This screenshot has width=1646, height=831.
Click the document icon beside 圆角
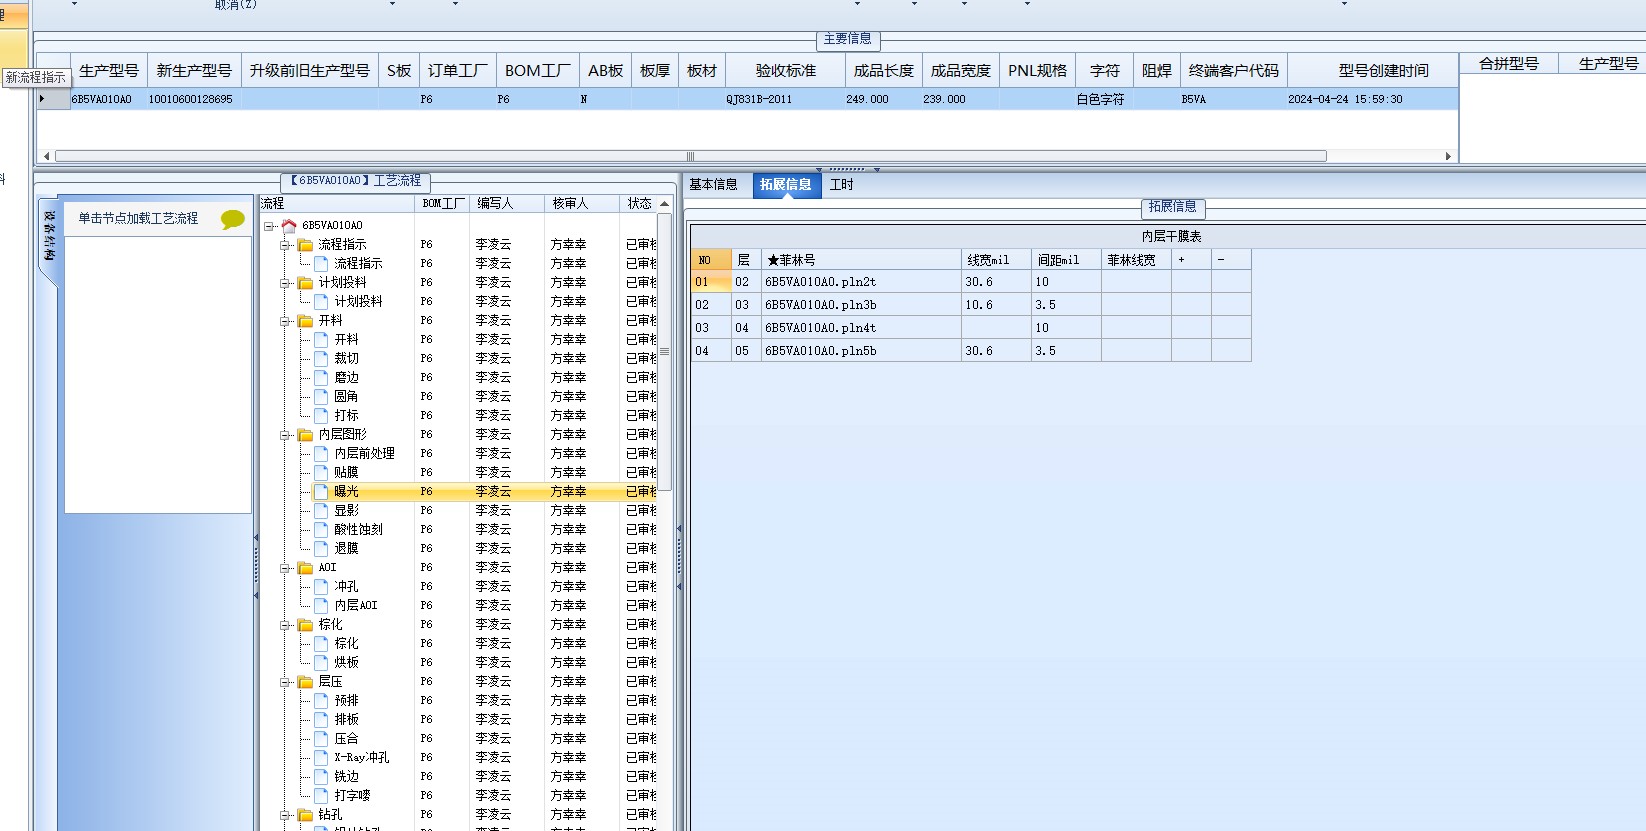(x=321, y=397)
